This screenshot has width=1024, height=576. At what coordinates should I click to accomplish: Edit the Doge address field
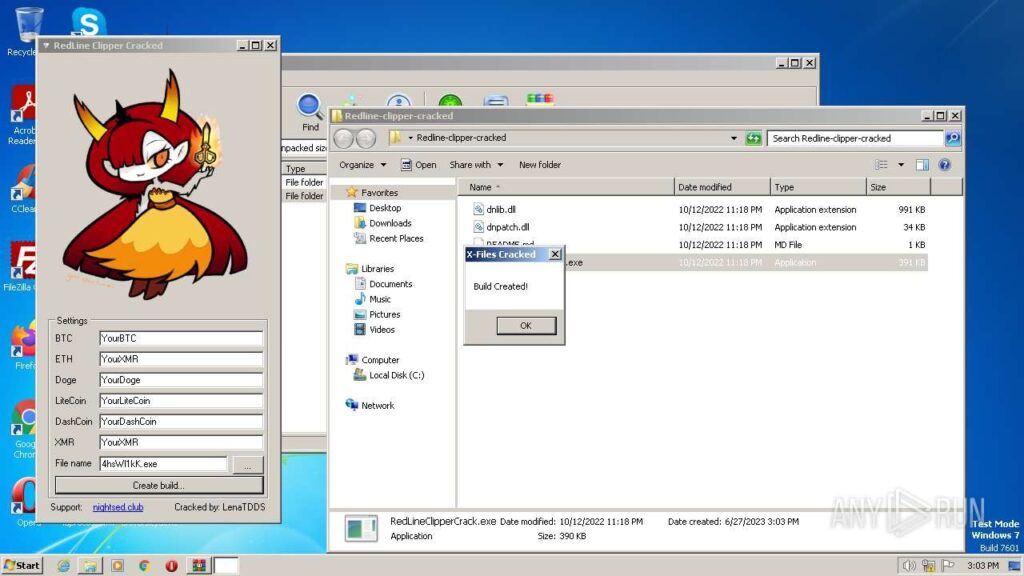[181, 380]
